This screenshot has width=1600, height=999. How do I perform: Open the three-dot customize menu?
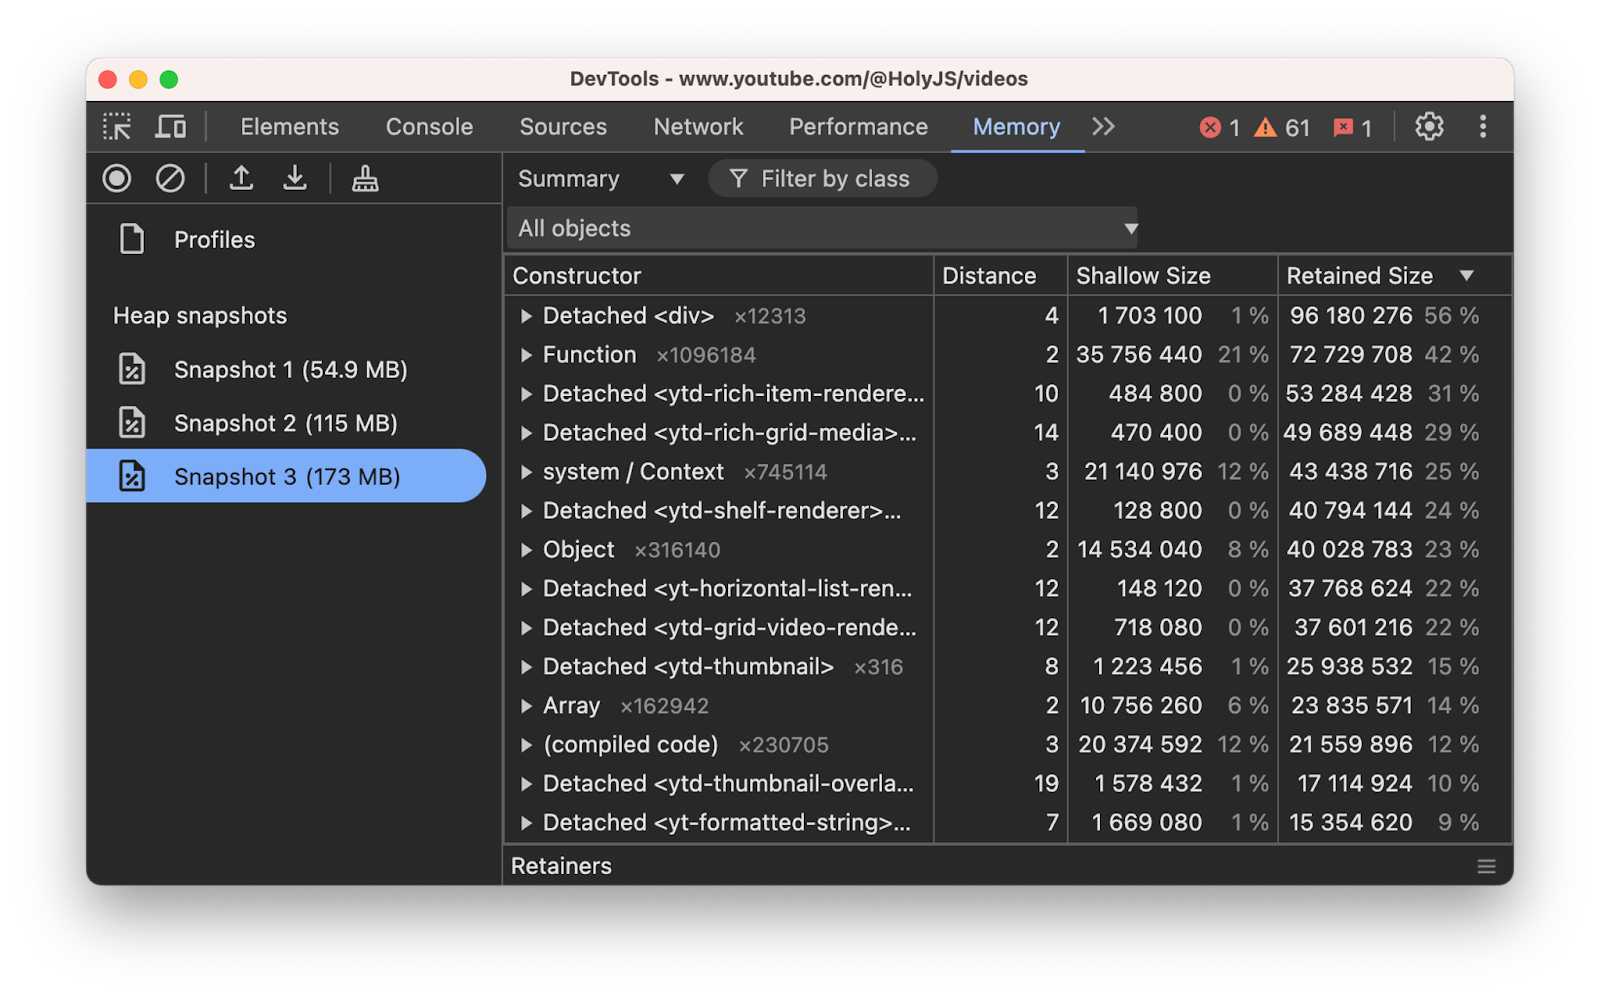tap(1483, 127)
